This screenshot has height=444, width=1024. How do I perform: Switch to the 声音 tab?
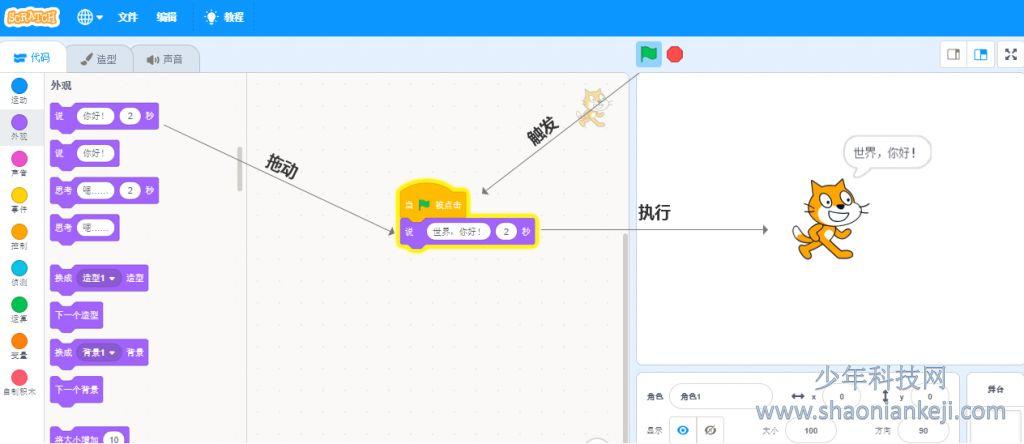click(x=165, y=59)
